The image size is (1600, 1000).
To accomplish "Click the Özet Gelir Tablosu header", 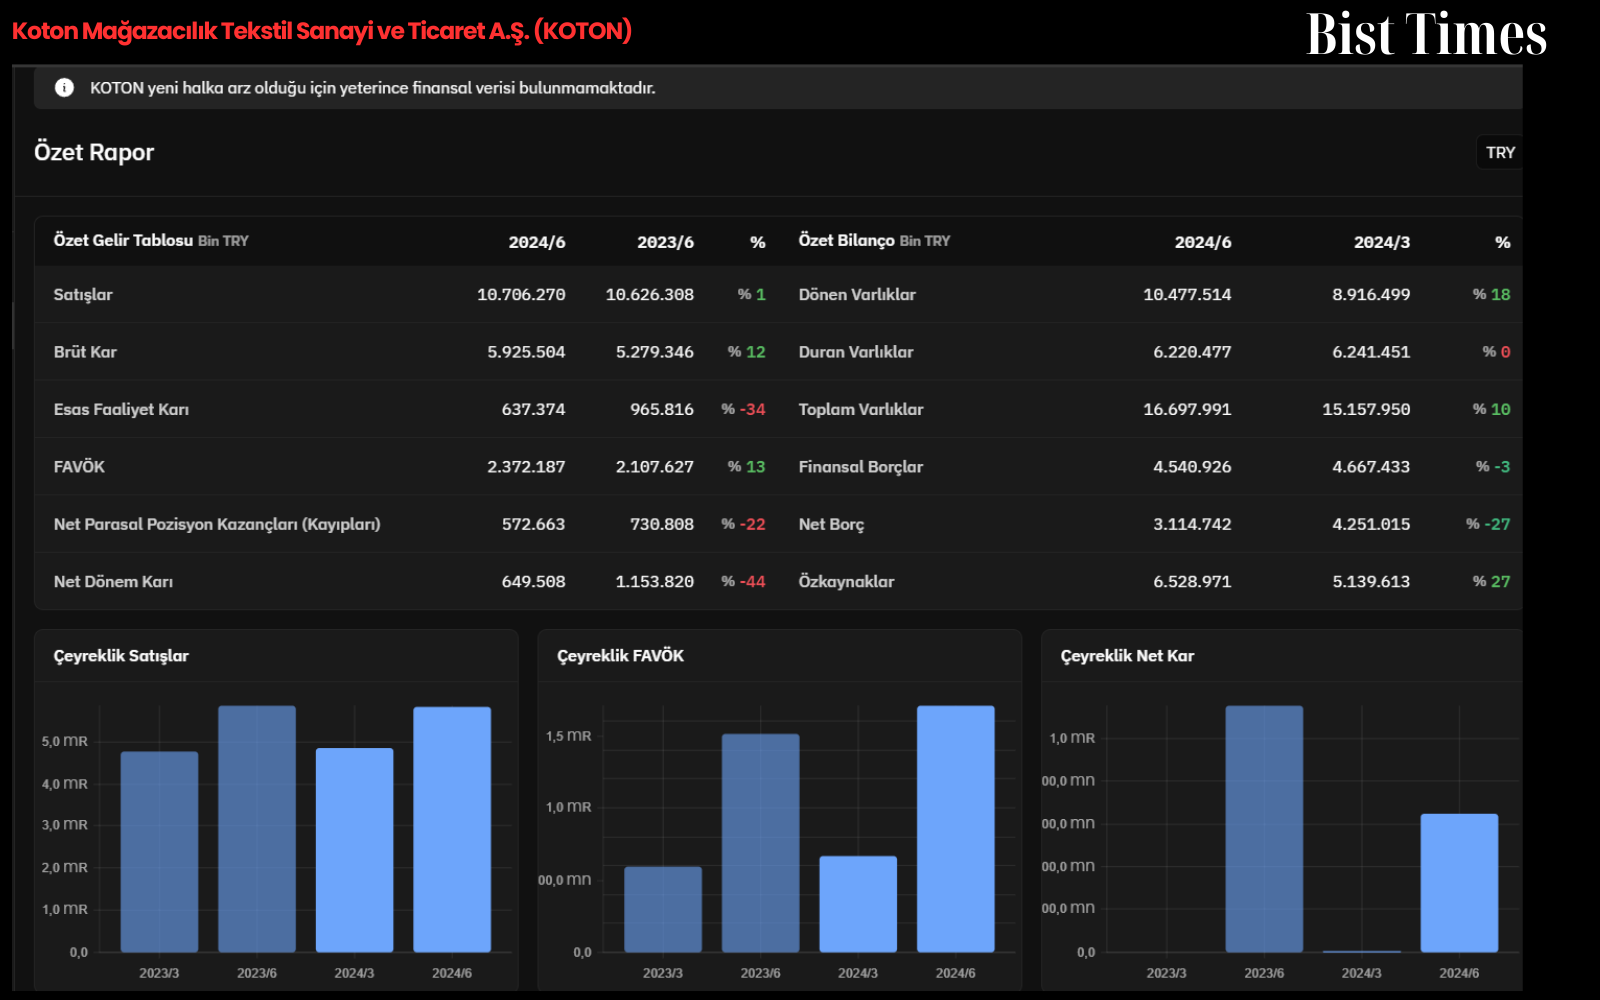I will point(123,241).
